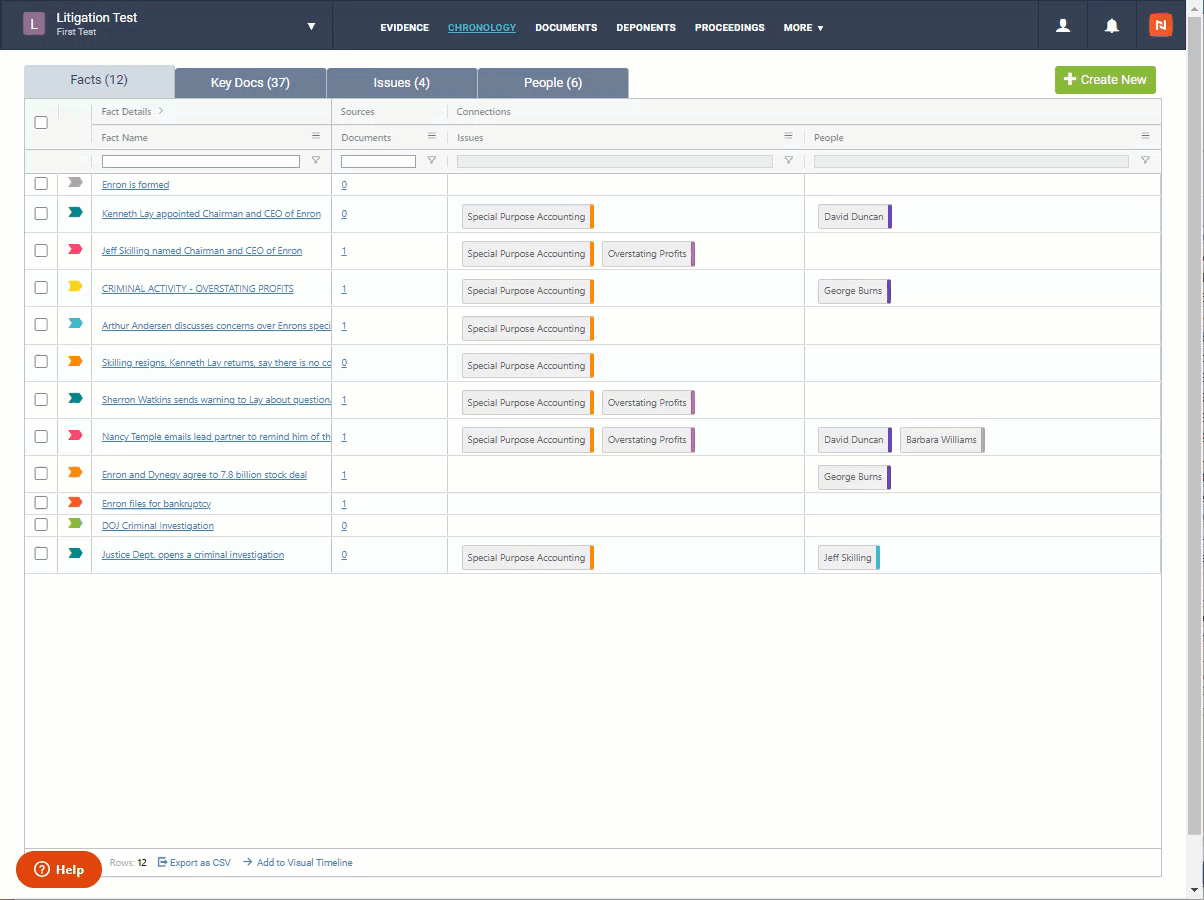Click the orange app logo icon
The width and height of the screenshot is (1204, 900).
(1160, 26)
